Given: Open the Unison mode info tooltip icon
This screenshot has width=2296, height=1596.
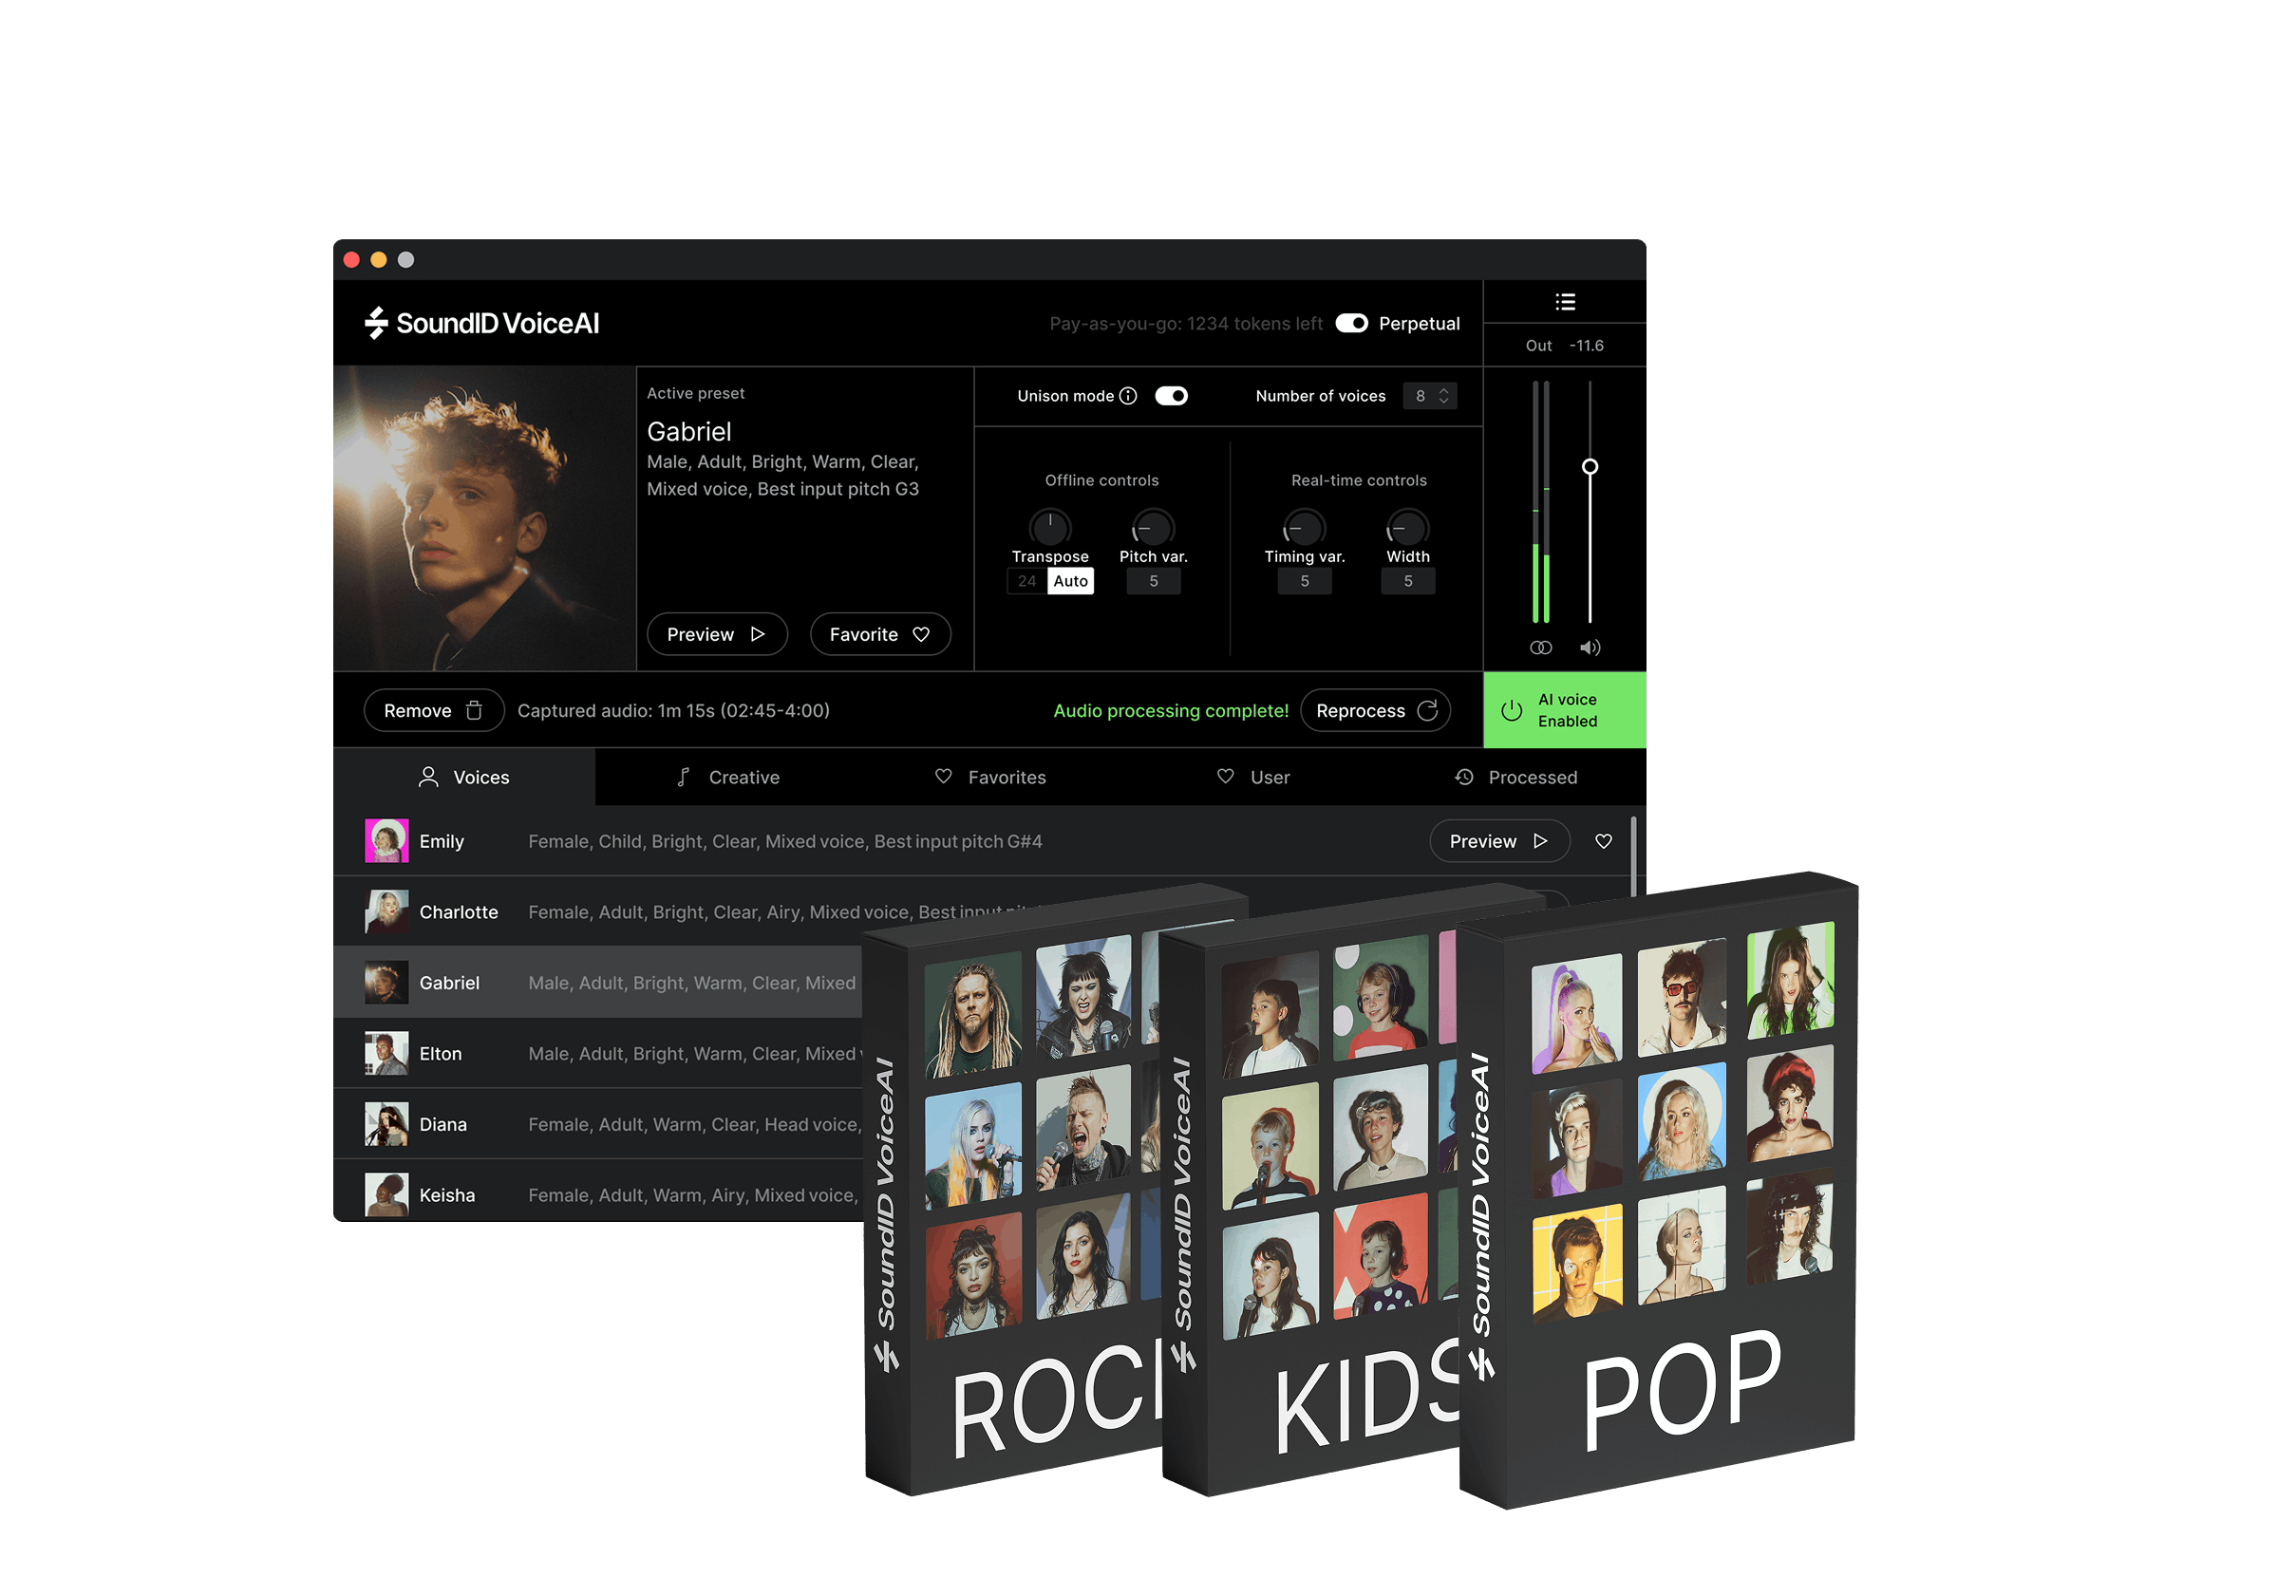Looking at the screenshot, I should (1128, 396).
